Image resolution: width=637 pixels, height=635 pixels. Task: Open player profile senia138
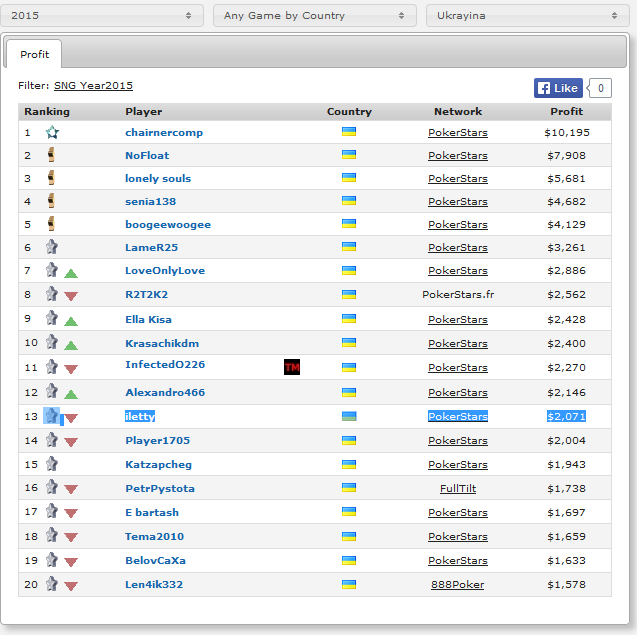pos(151,201)
